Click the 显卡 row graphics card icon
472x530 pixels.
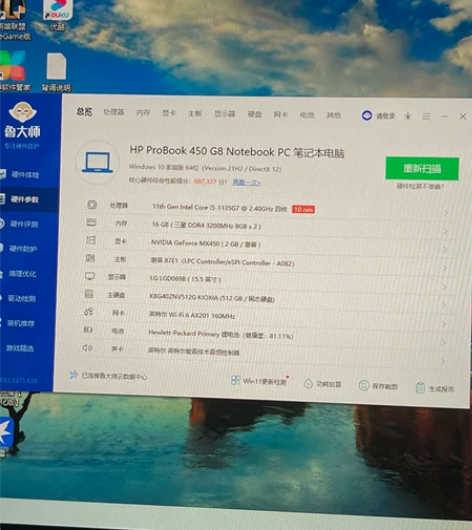(91, 240)
